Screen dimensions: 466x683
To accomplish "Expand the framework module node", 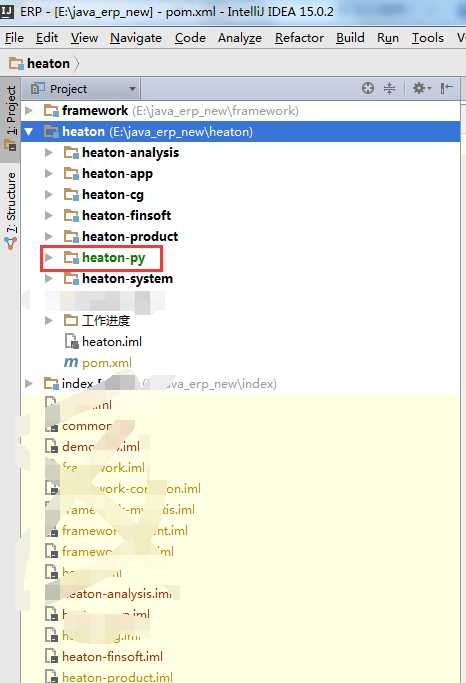I will 29,111.
